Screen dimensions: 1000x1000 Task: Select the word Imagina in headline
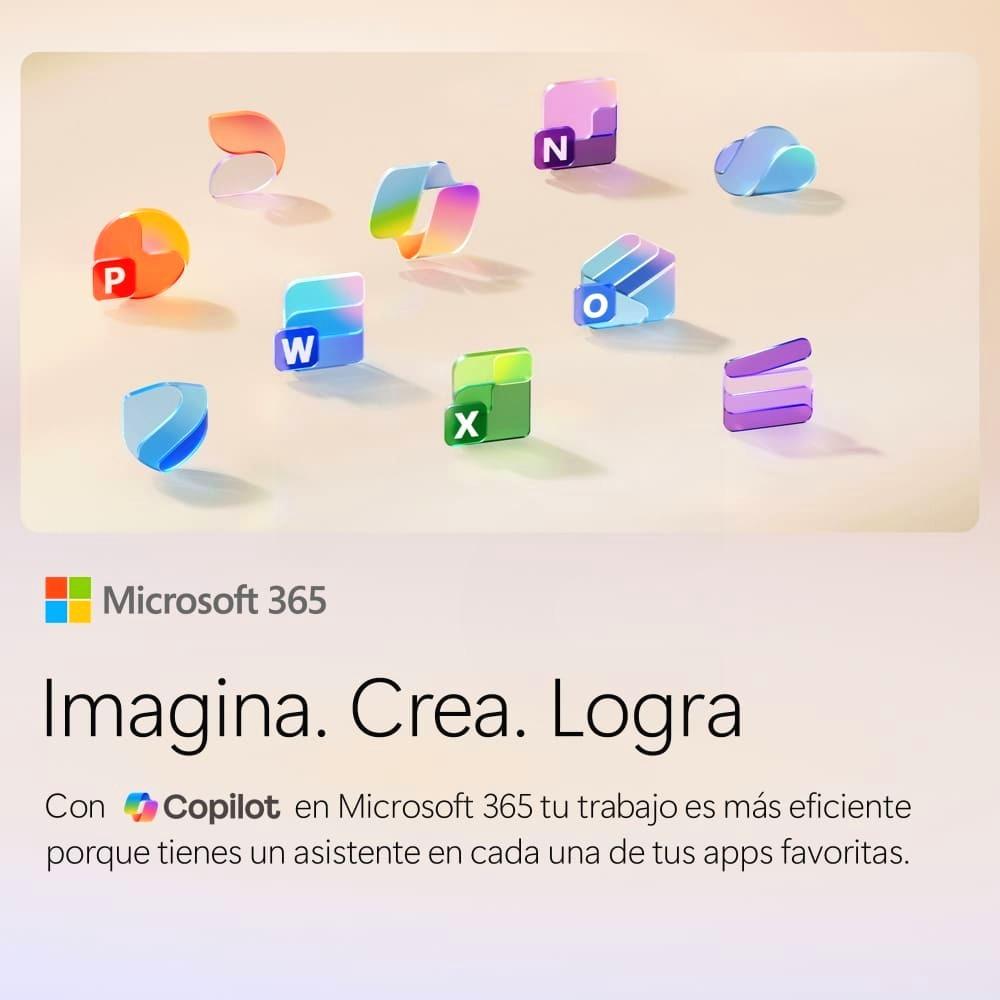pyautogui.click(x=186, y=710)
